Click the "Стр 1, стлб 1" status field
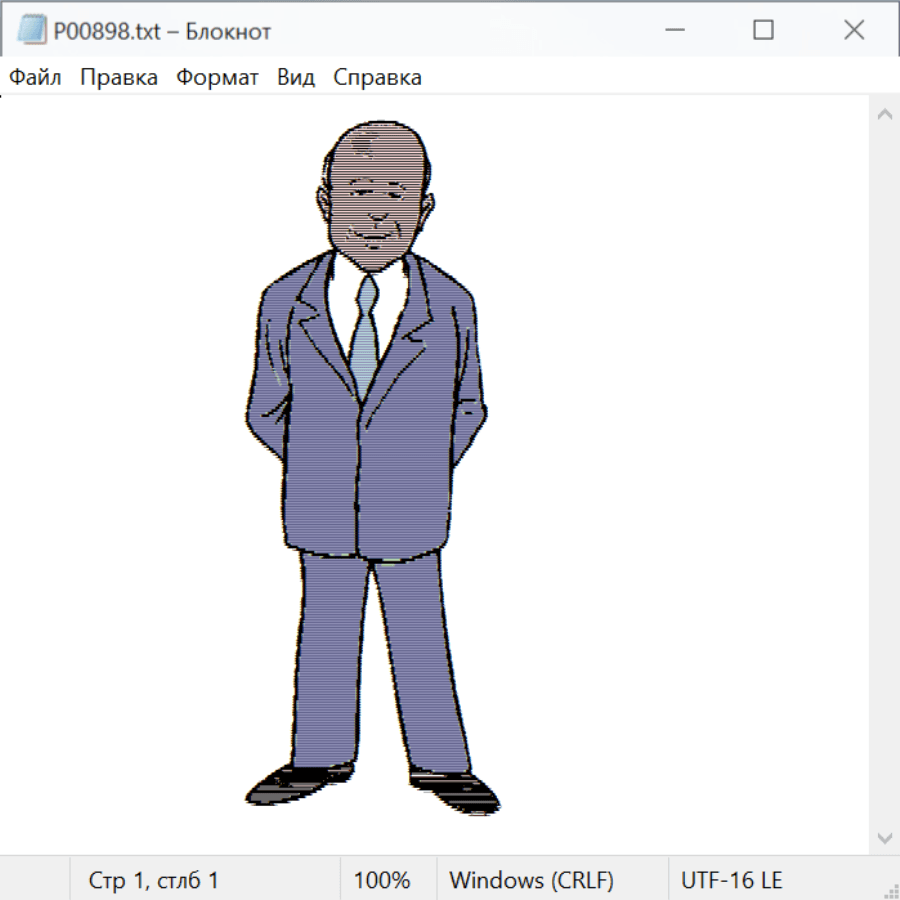900x900 pixels. click(x=154, y=880)
